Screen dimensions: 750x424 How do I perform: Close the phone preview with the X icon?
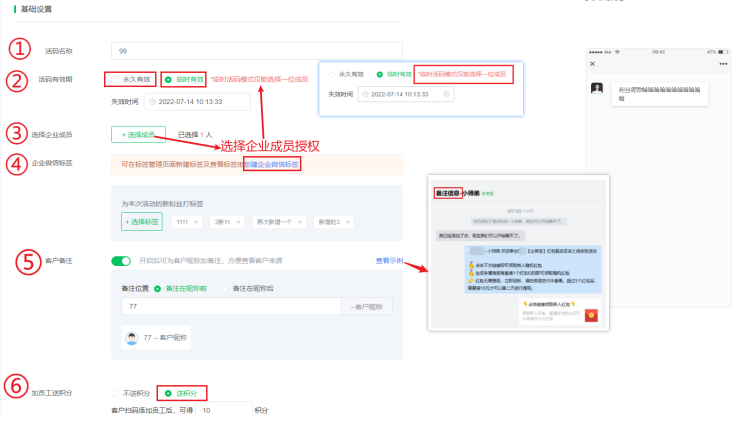pyautogui.click(x=593, y=64)
